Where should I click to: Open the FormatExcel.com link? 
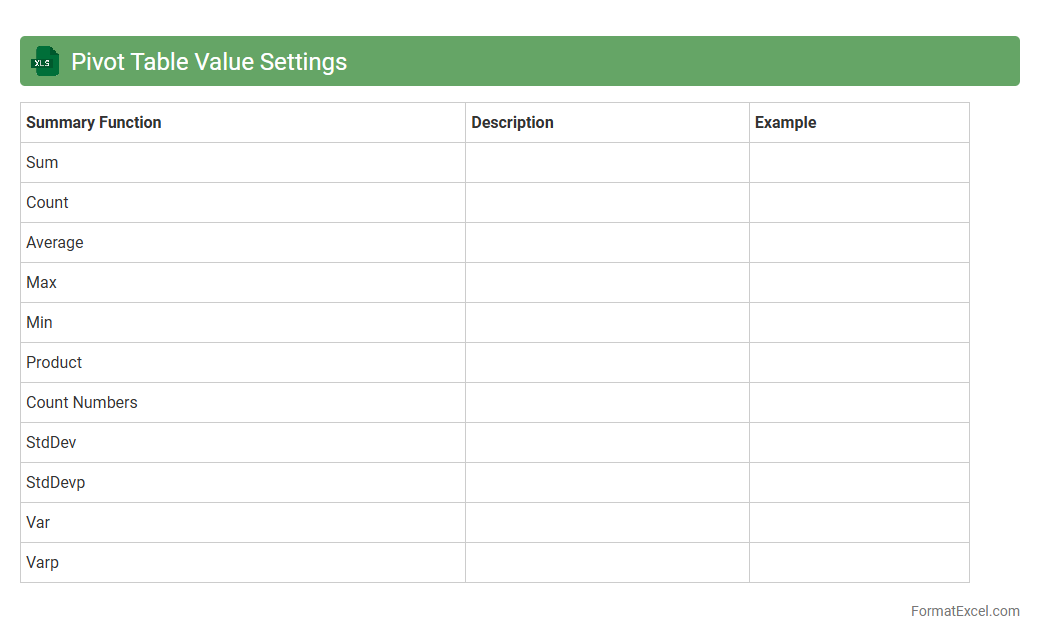pyautogui.click(x=965, y=611)
